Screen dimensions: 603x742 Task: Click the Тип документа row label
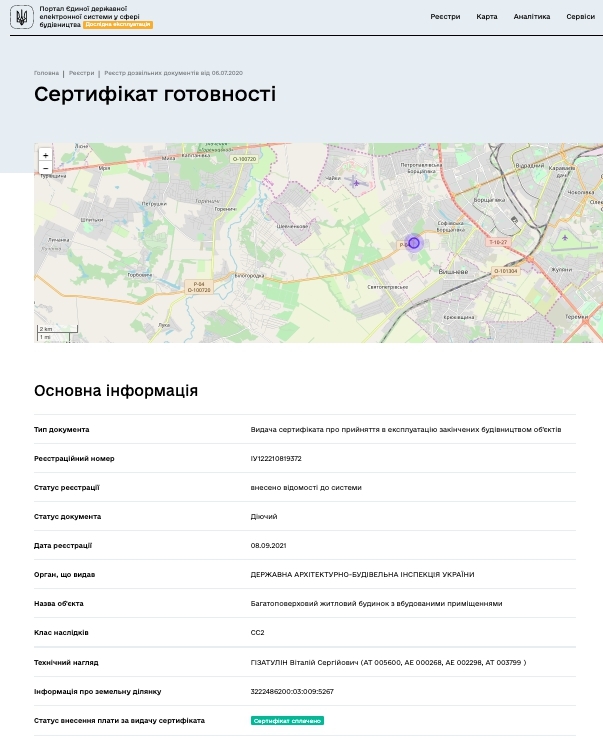(62, 430)
